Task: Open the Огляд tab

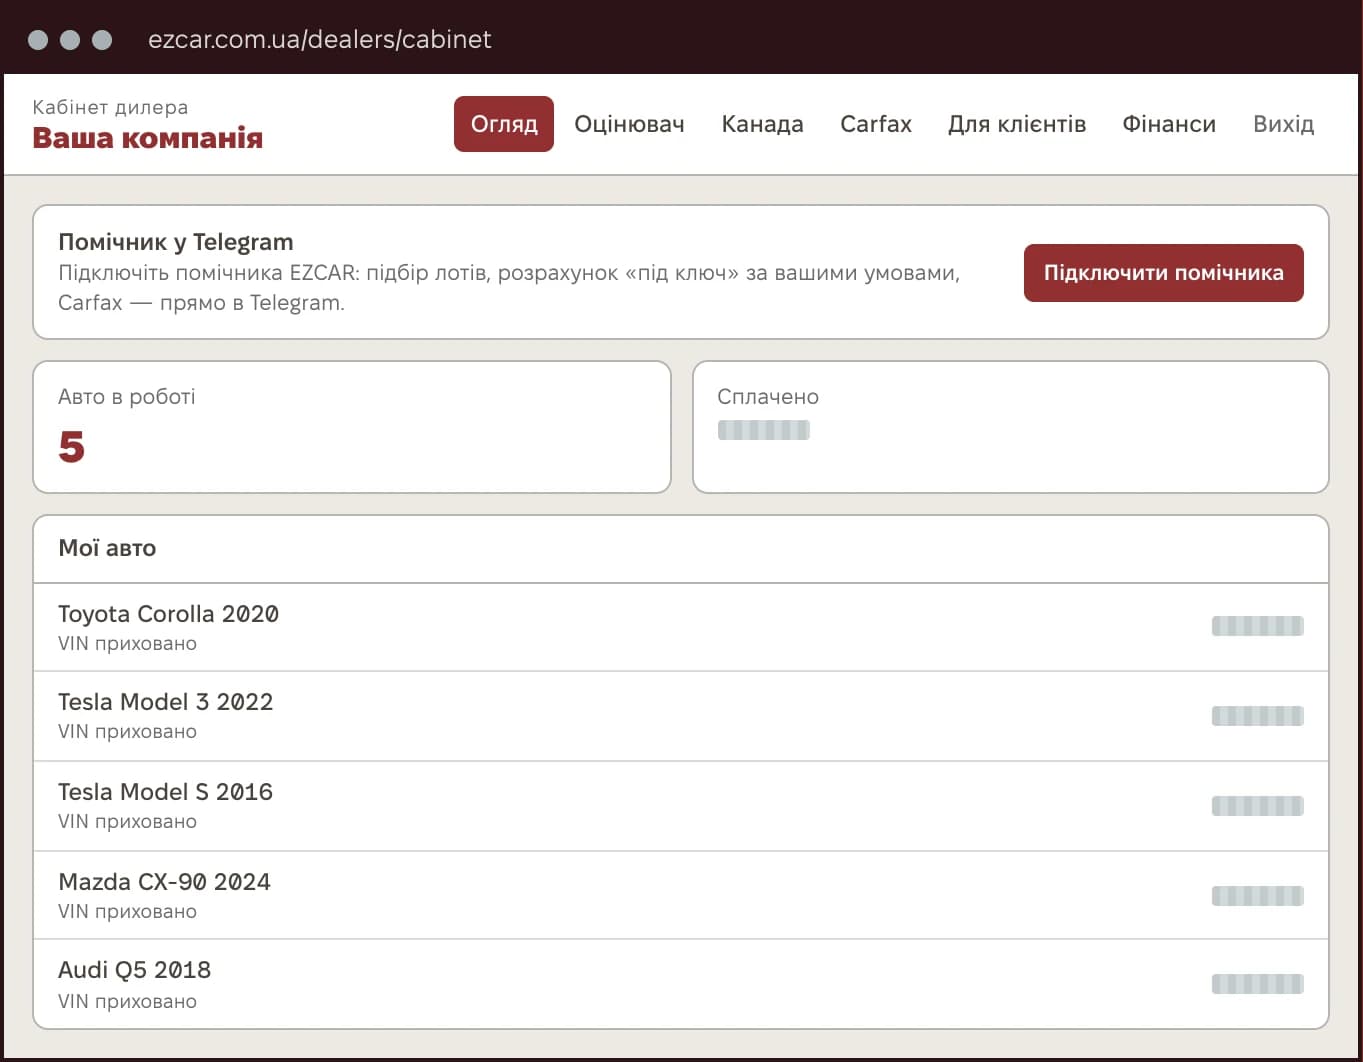Action: pos(504,124)
